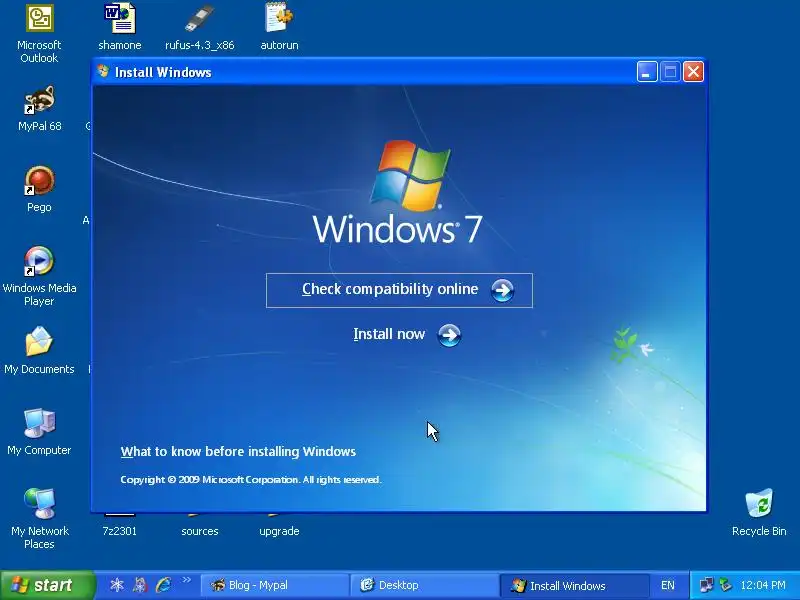This screenshot has width=800, height=600.
Task: Click the Install now link
Action: (x=389, y=334)
